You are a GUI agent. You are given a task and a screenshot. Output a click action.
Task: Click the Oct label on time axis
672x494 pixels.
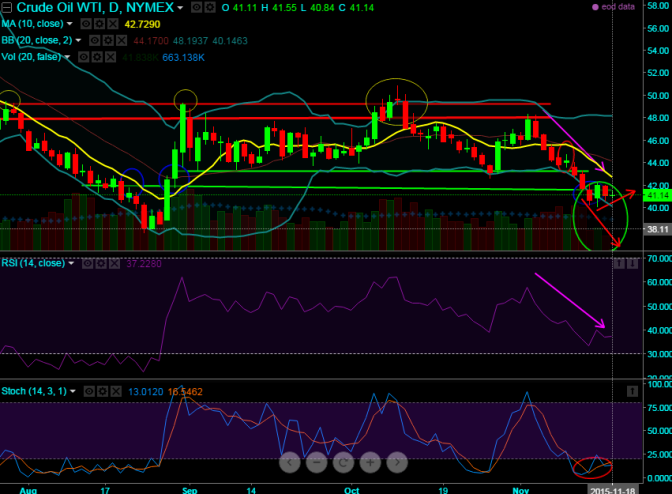coord(351,490)
